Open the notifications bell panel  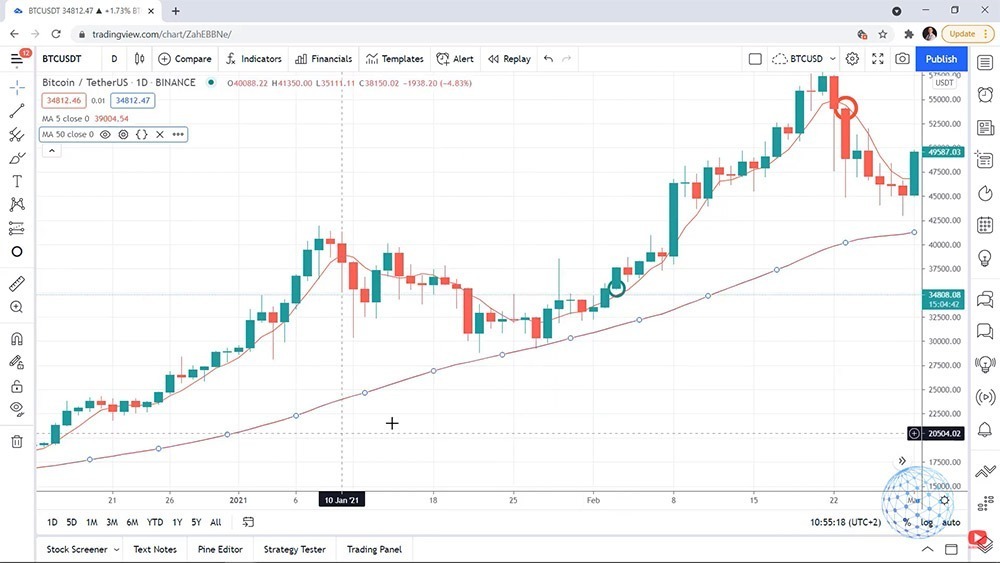pos(985,430)
